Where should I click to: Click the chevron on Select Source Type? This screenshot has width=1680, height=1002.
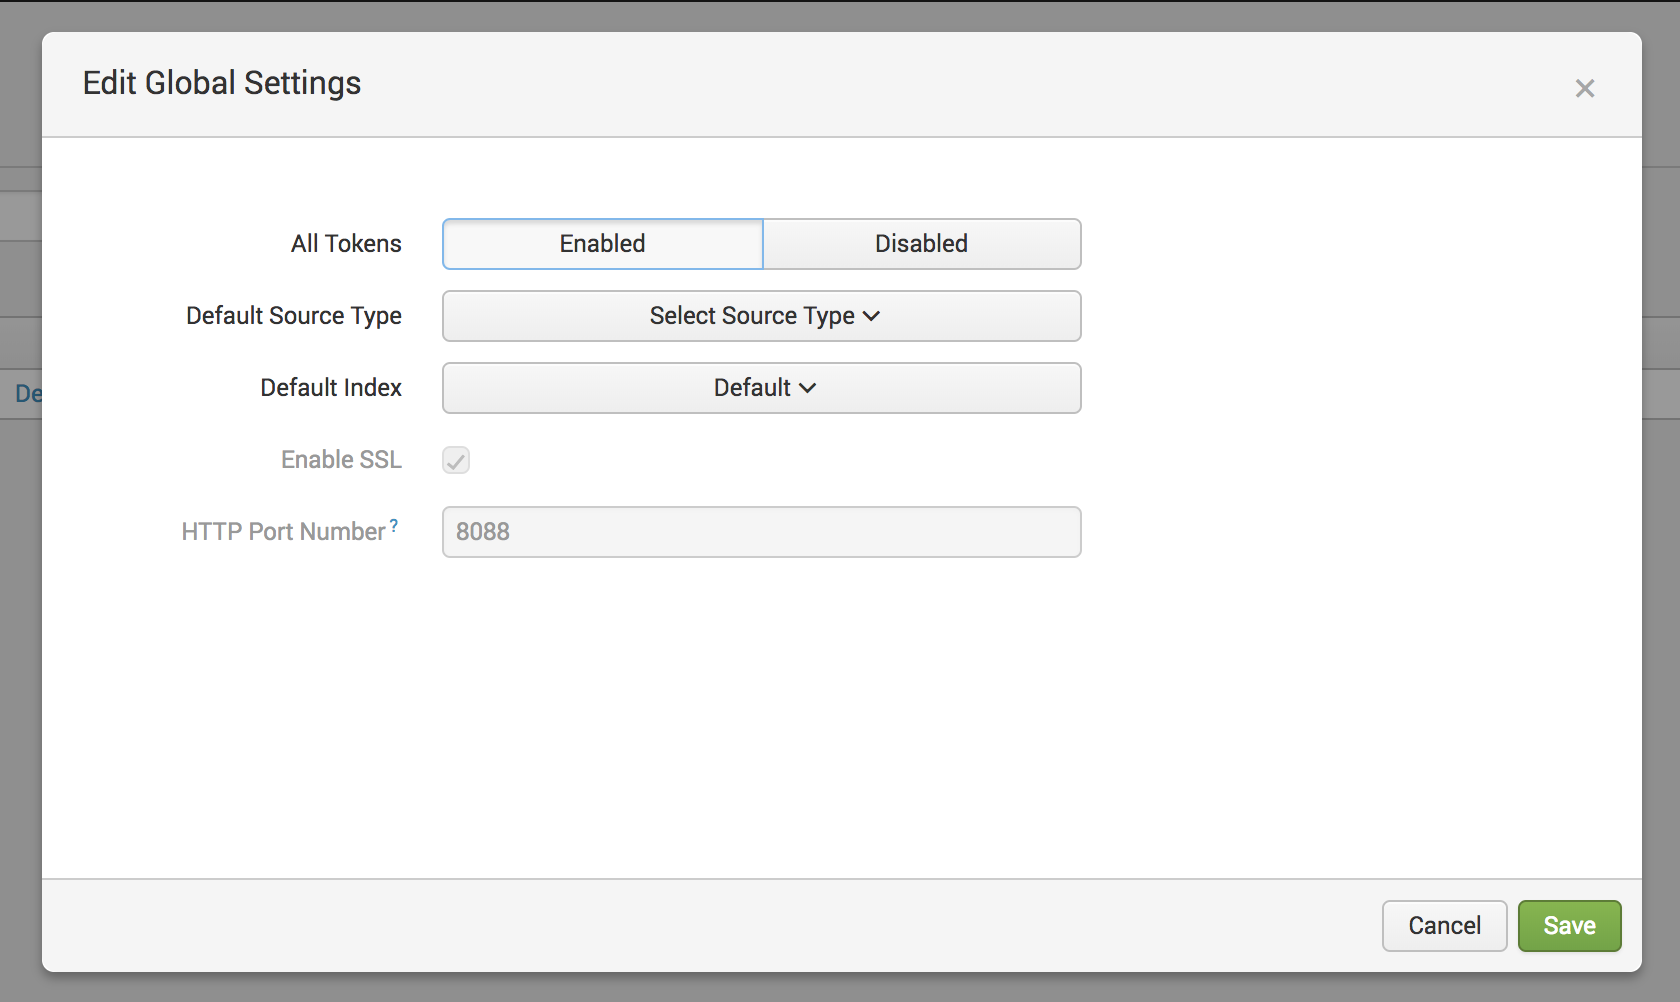(x=870, y=316)
